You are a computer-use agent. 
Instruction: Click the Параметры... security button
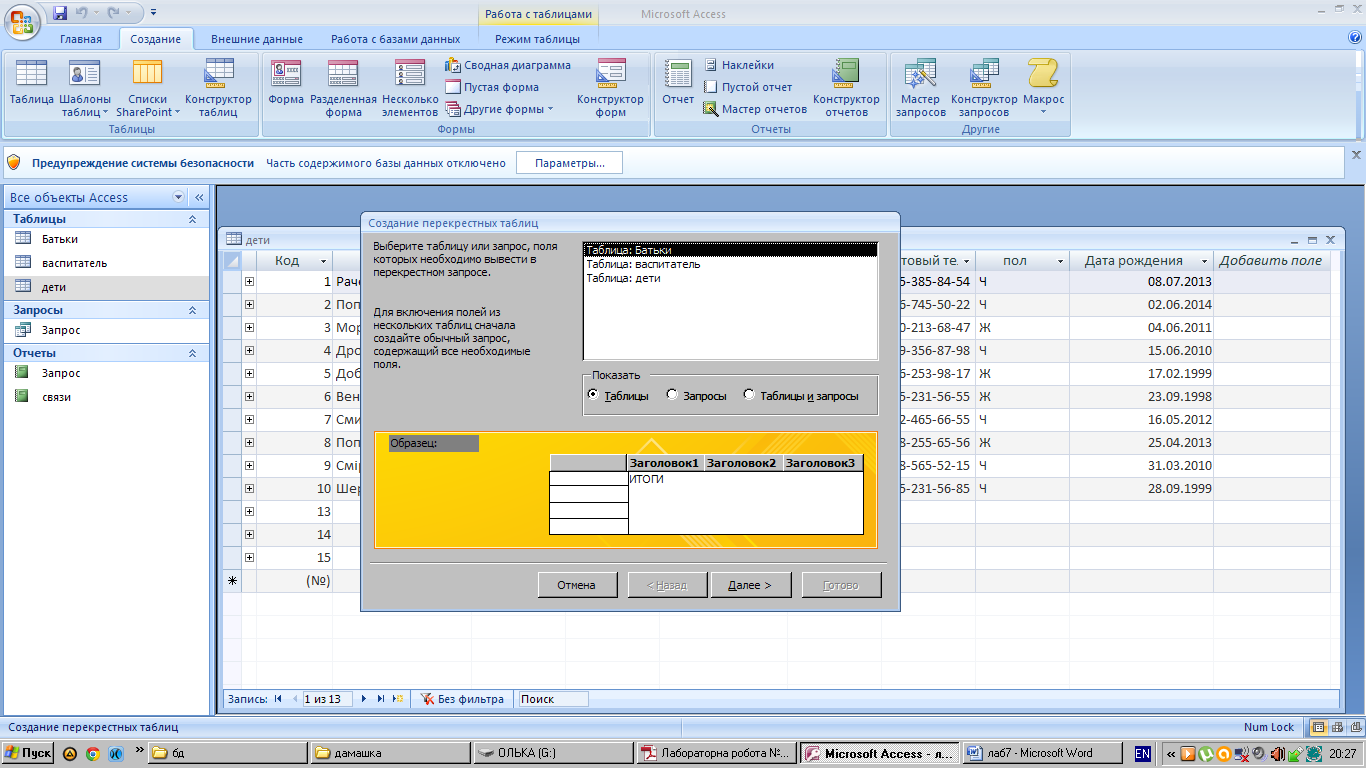tap(569, 163)
